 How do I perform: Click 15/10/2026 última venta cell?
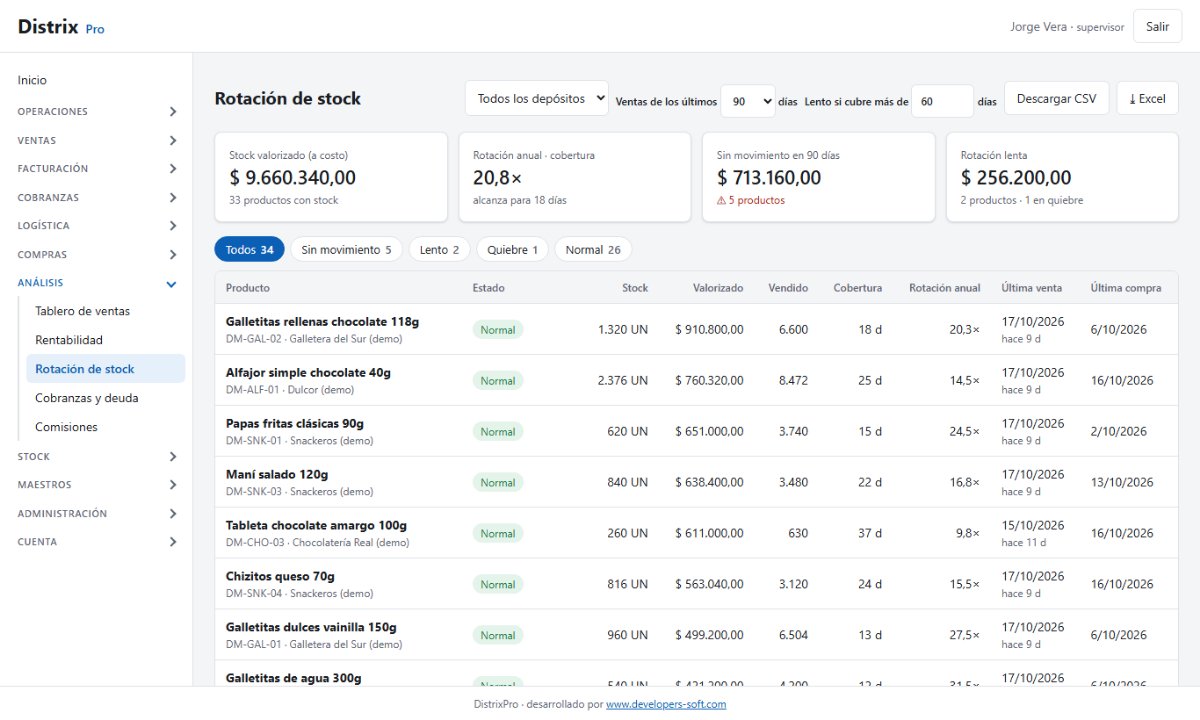pos(1032,525)
